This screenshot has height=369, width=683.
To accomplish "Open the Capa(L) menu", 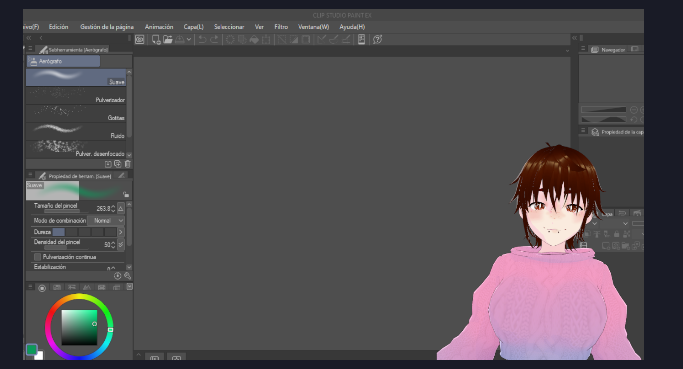I will click(x=193, y=27).
